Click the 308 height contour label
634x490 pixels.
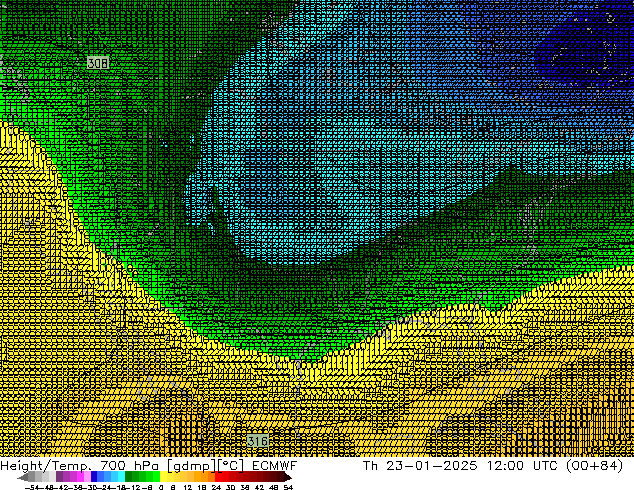pyautogui.click(x=98, y=63)
